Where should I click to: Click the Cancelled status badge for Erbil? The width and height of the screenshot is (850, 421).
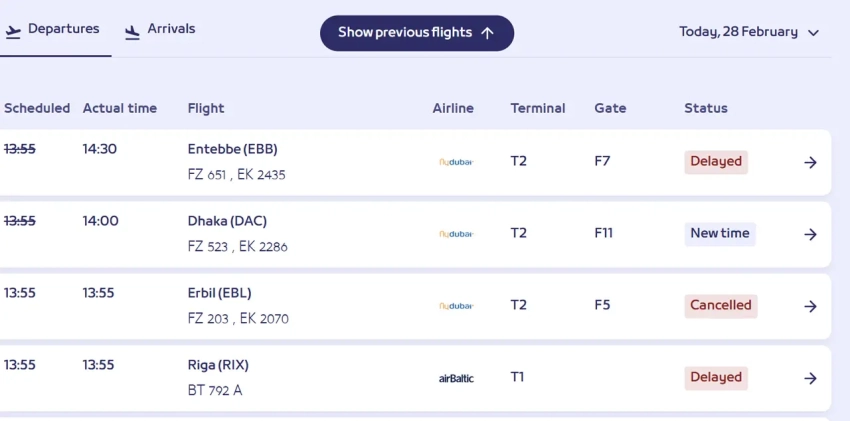pyautogui.click(x=720, y=305)
